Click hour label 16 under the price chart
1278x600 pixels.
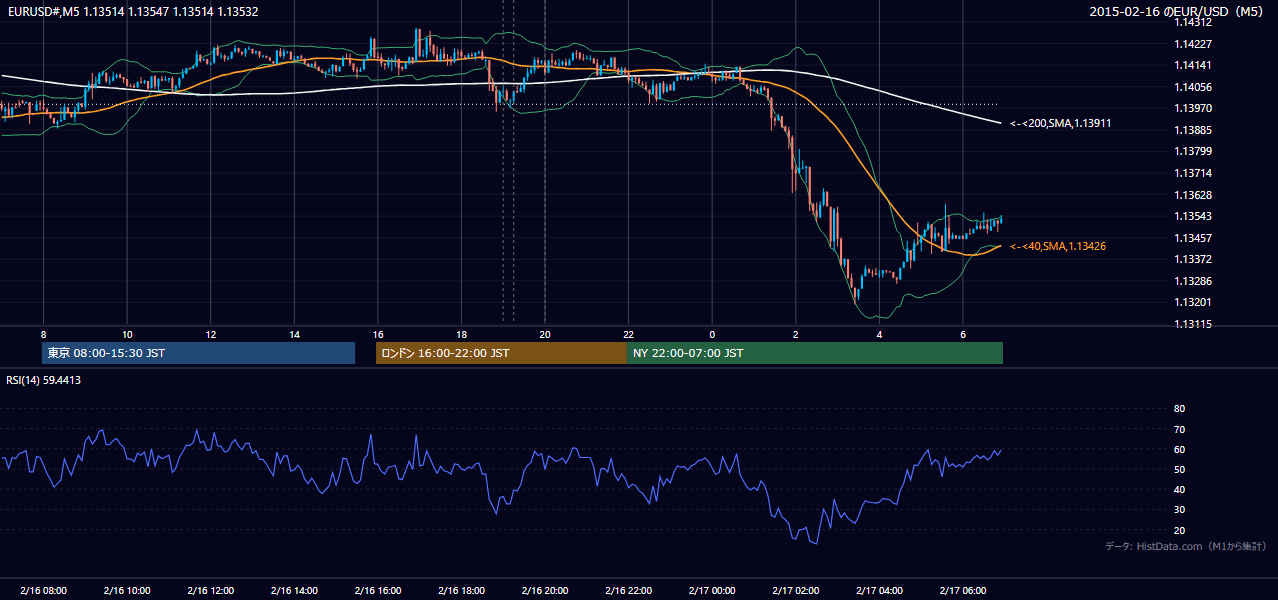(x=378, y=334)
